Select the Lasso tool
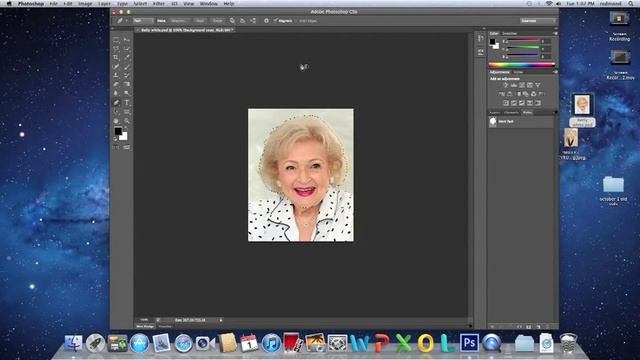This screenshot has width=640, height=360. [x=116, y=49]
